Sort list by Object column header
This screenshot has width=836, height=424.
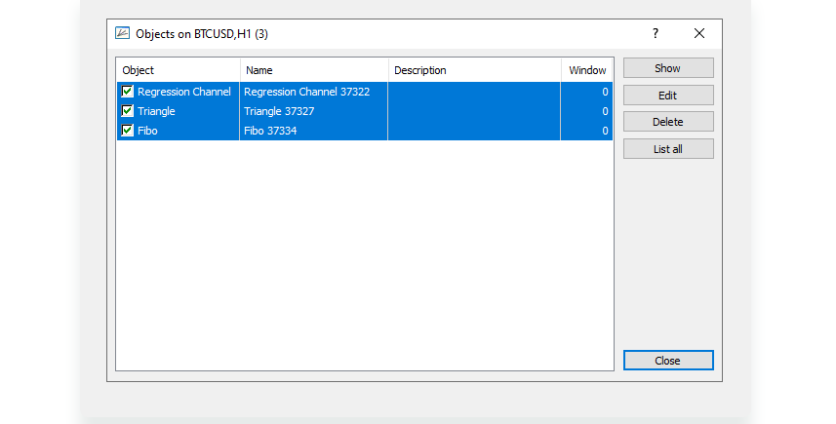178,70
